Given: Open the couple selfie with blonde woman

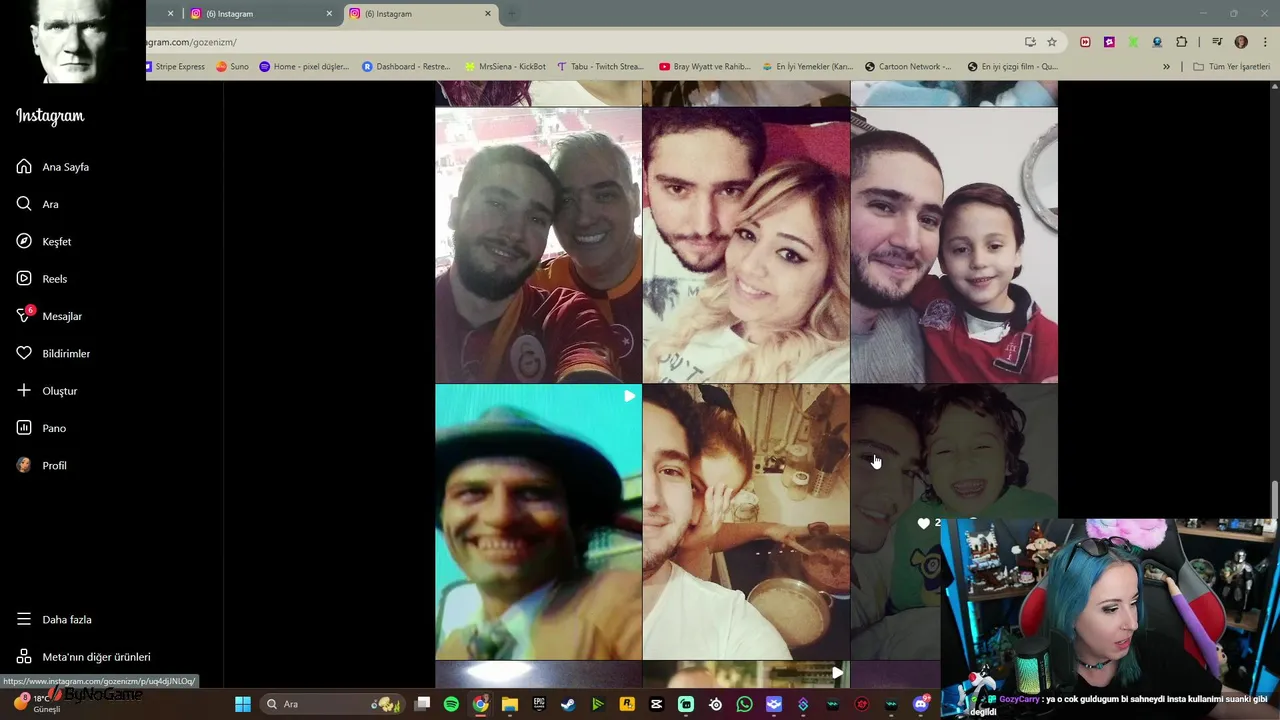Looking at the screenshot, I should coord(746,245).
